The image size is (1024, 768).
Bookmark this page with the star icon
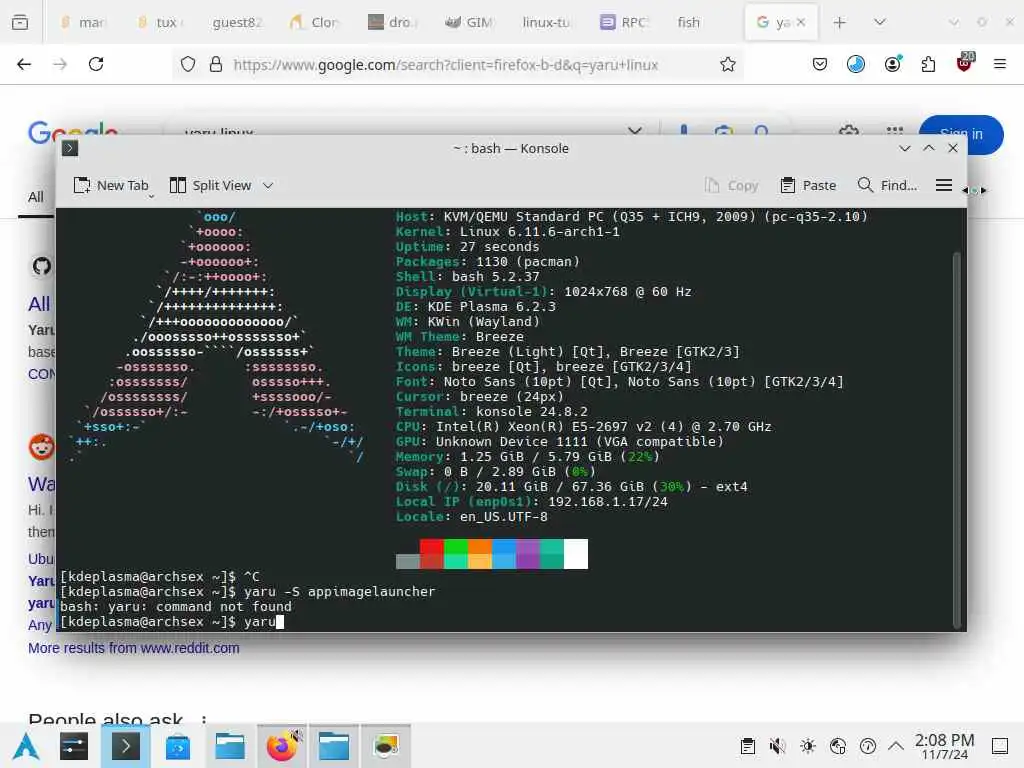(x=728, y=64)
